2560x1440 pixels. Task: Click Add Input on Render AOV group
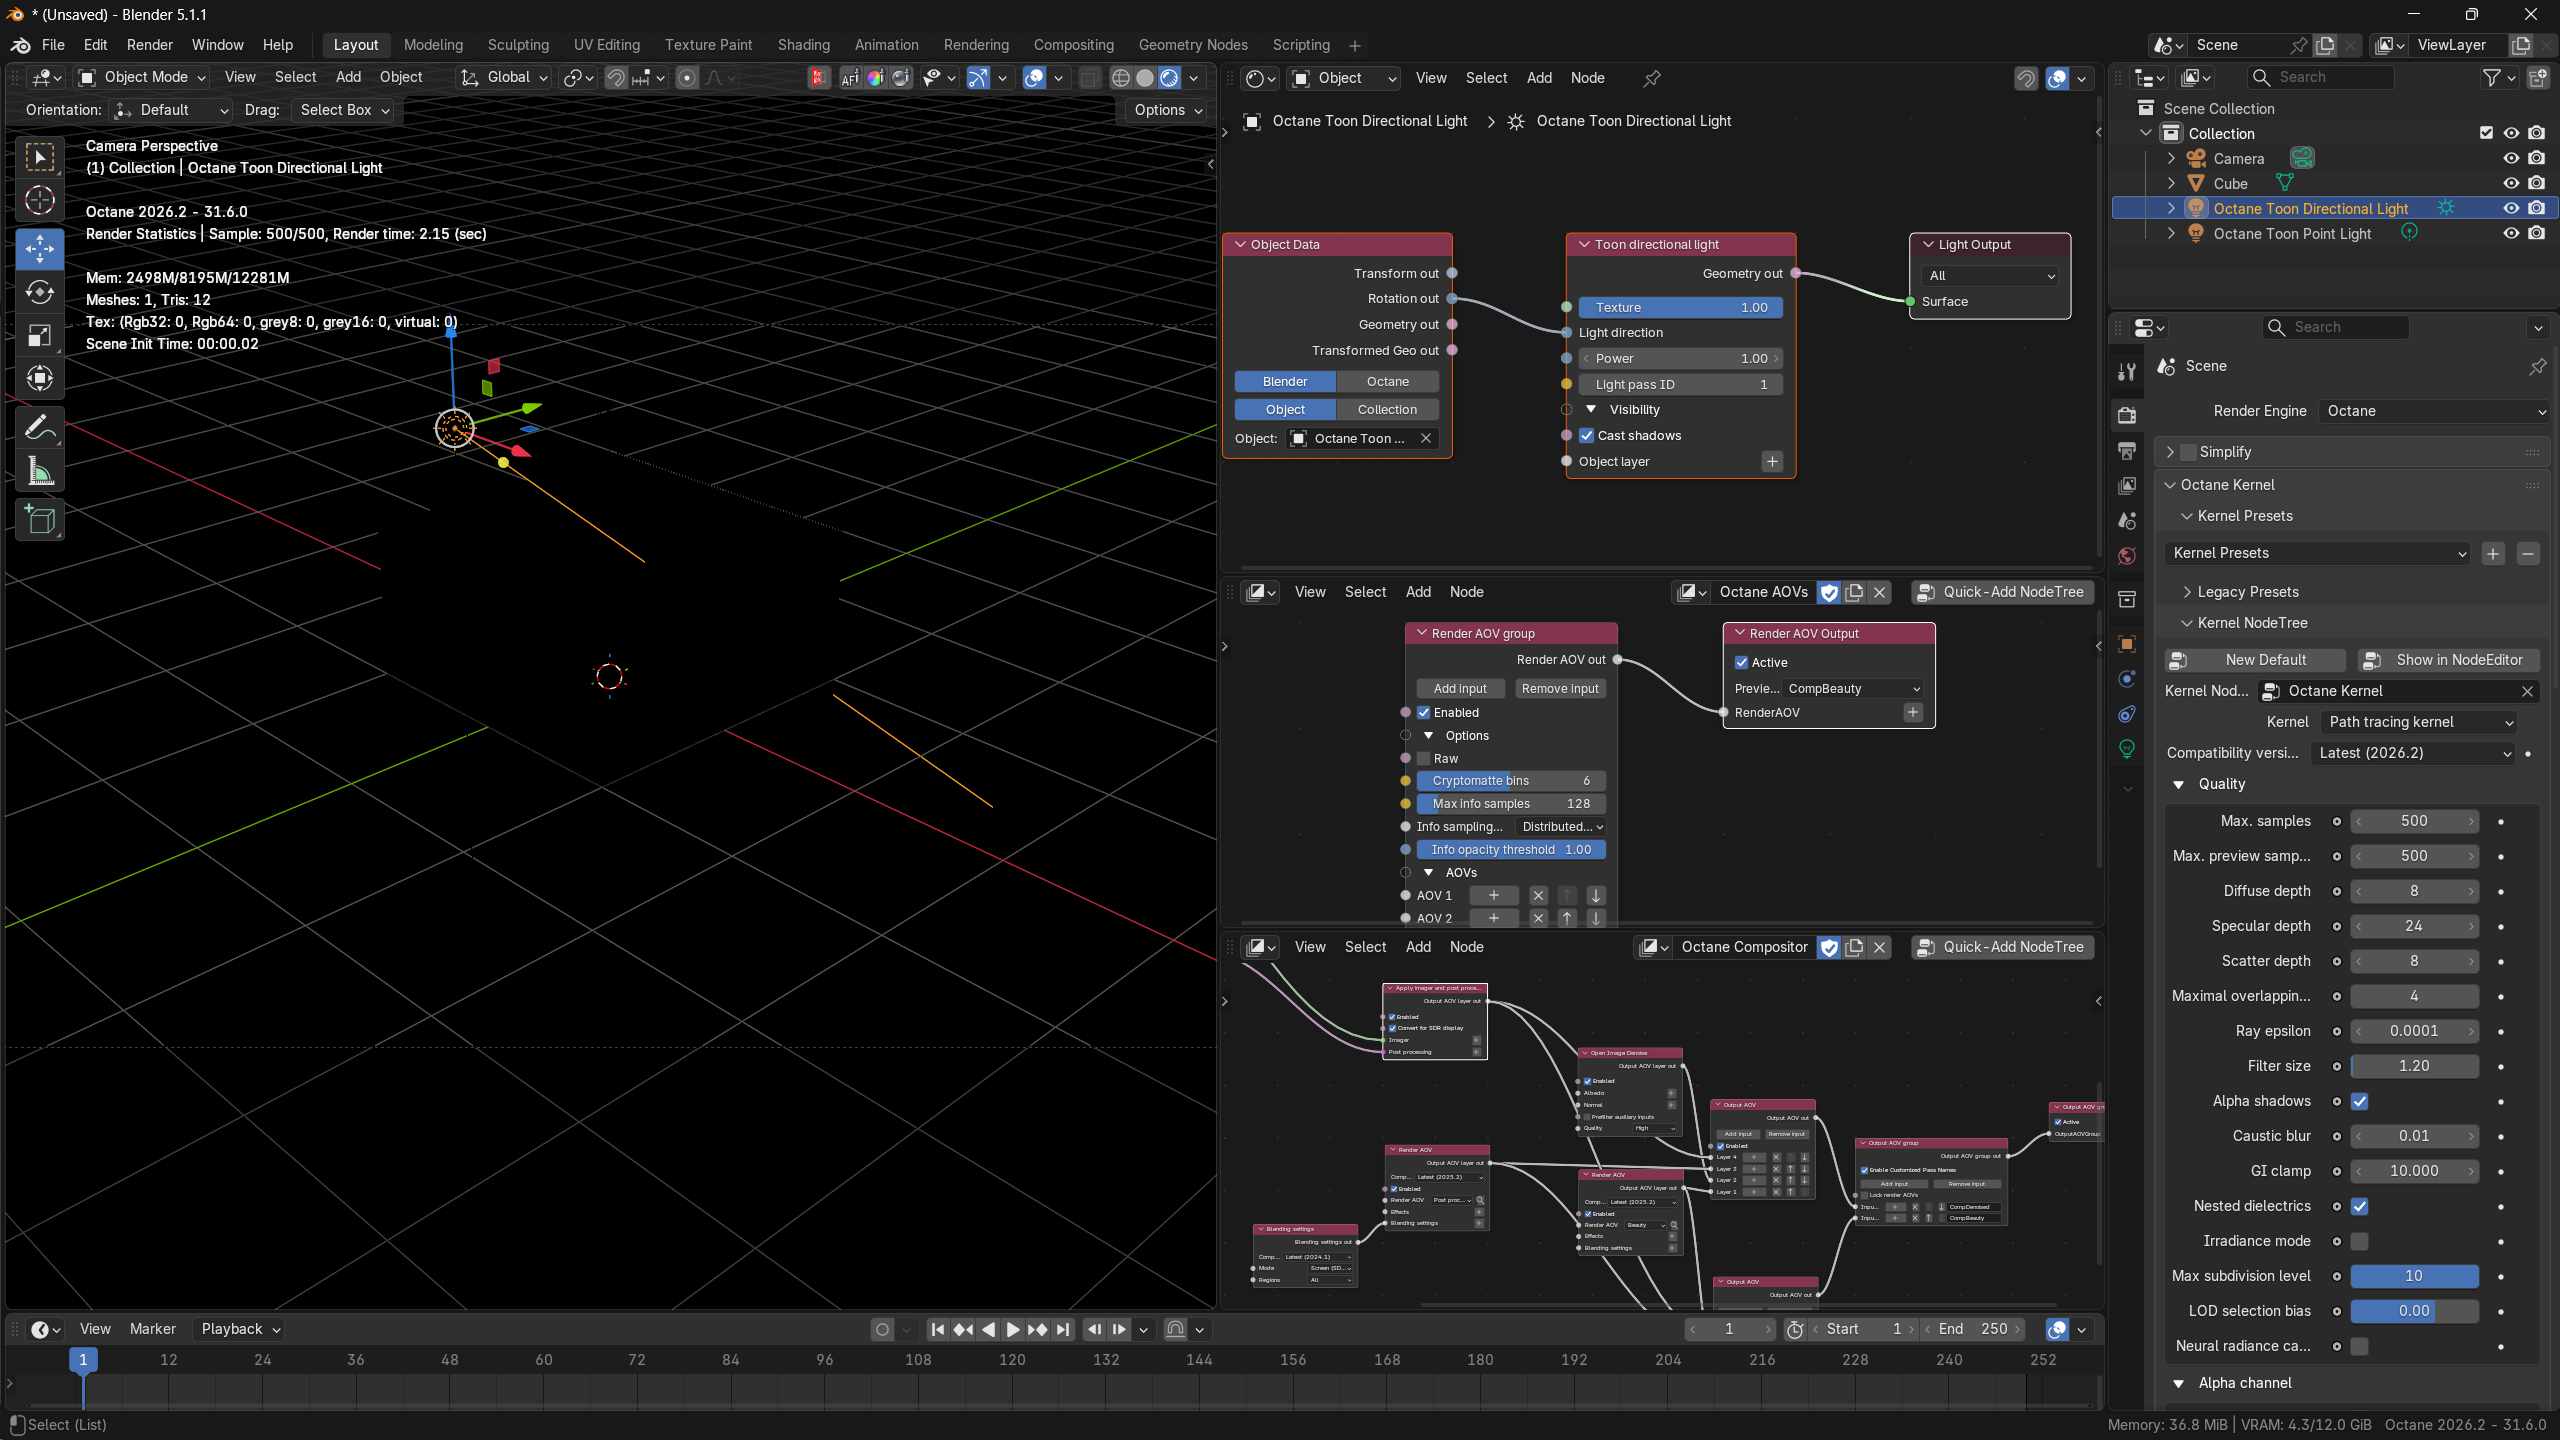click(1460, 689)
